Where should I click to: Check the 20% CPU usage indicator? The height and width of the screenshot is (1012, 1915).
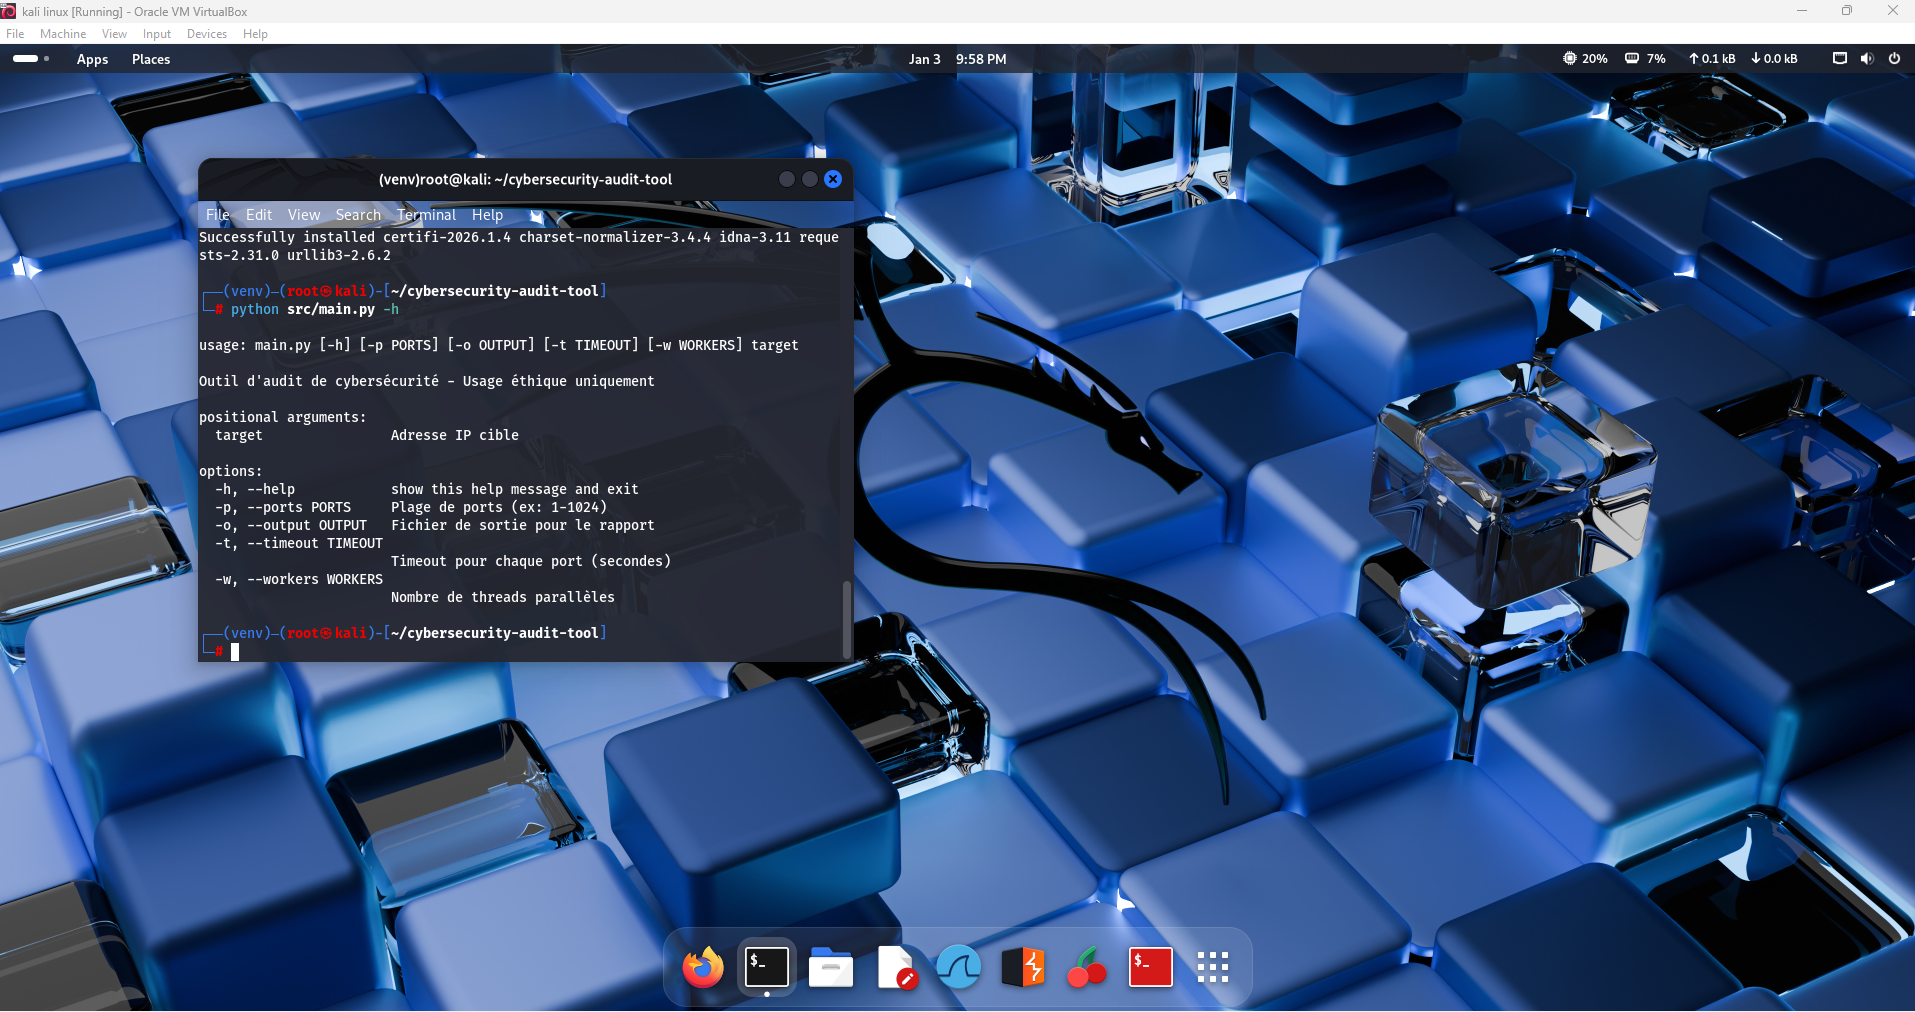(1585, 59)
